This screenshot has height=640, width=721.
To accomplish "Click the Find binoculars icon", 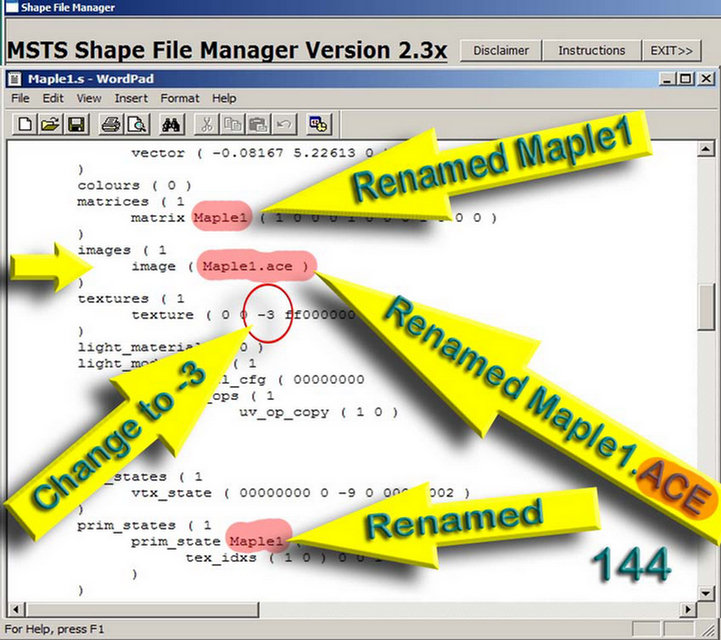I will click(x=172, y=124).
